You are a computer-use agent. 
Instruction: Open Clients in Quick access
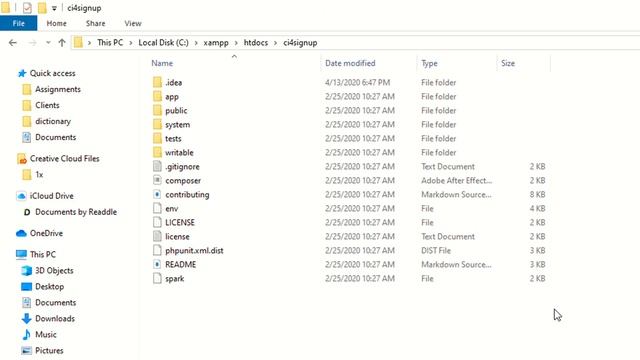47,105
